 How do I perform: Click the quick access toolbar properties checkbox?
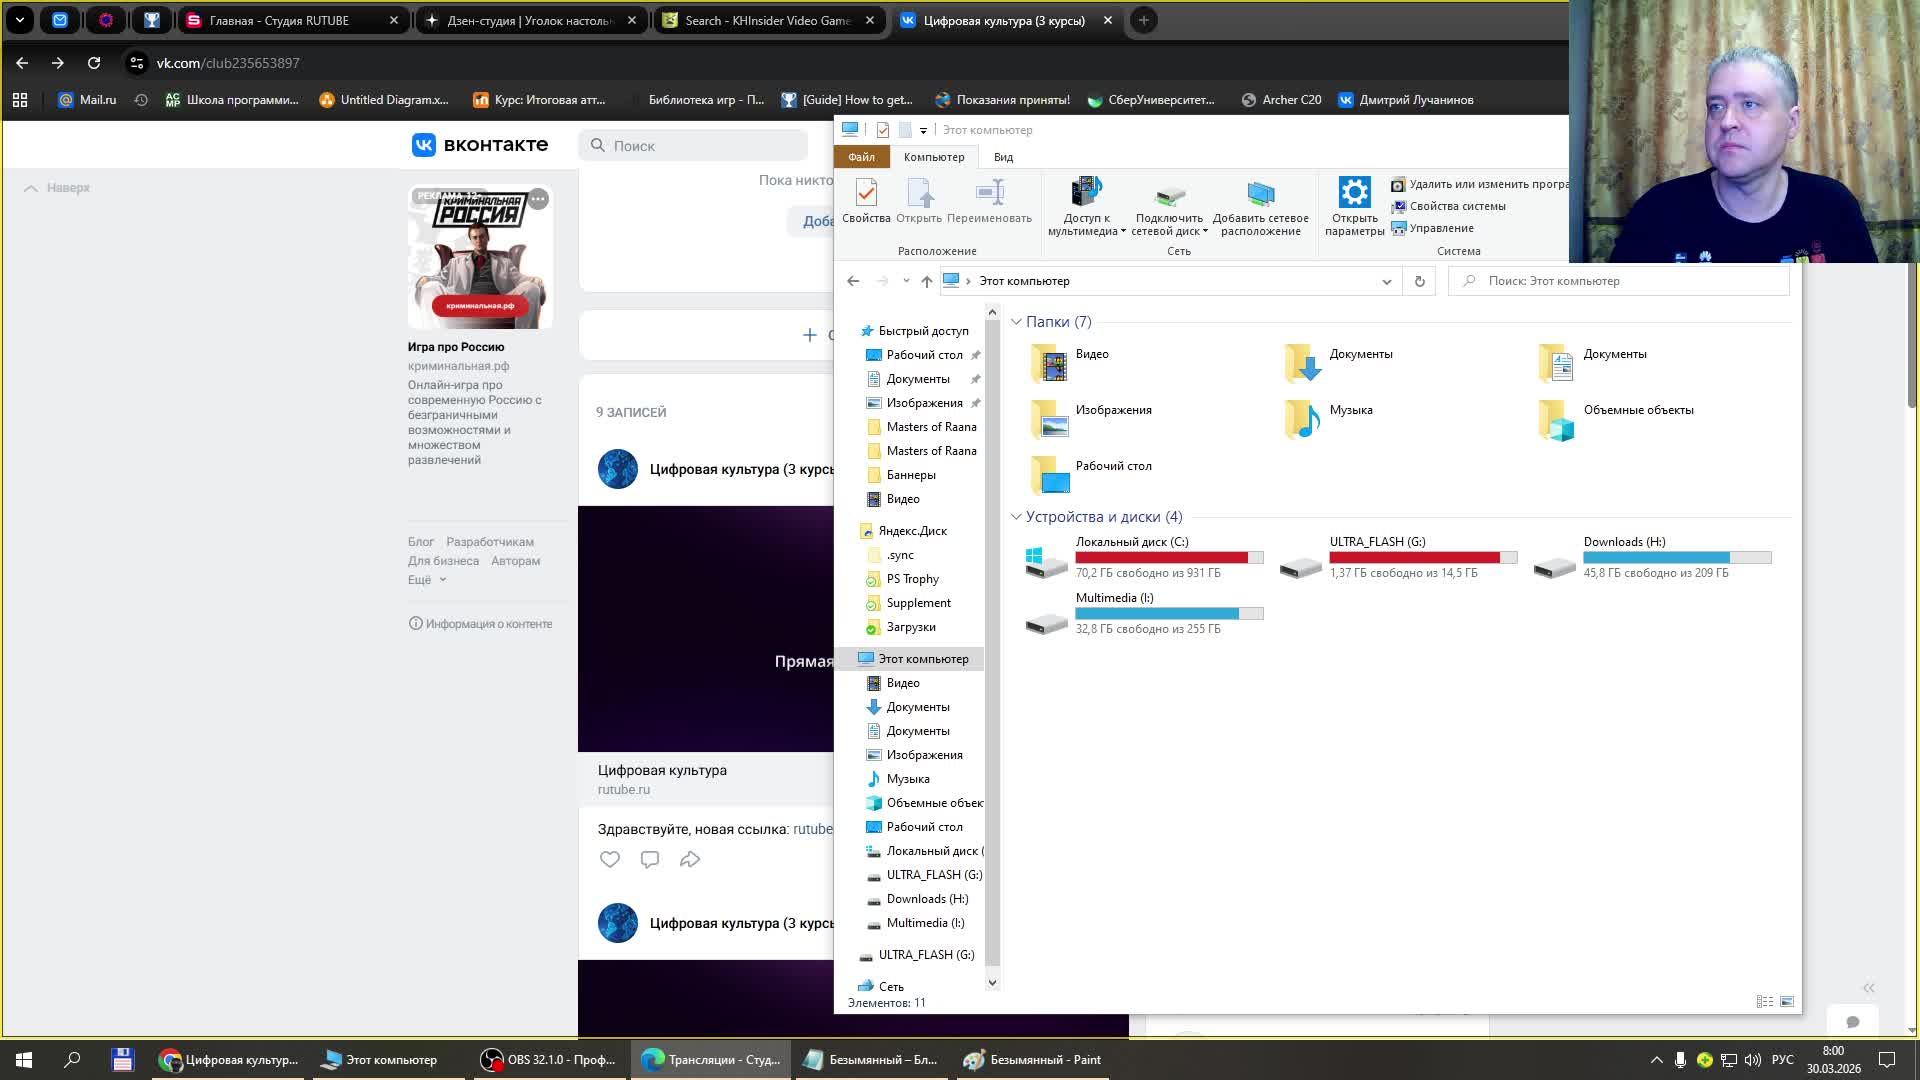pos(882,130)
